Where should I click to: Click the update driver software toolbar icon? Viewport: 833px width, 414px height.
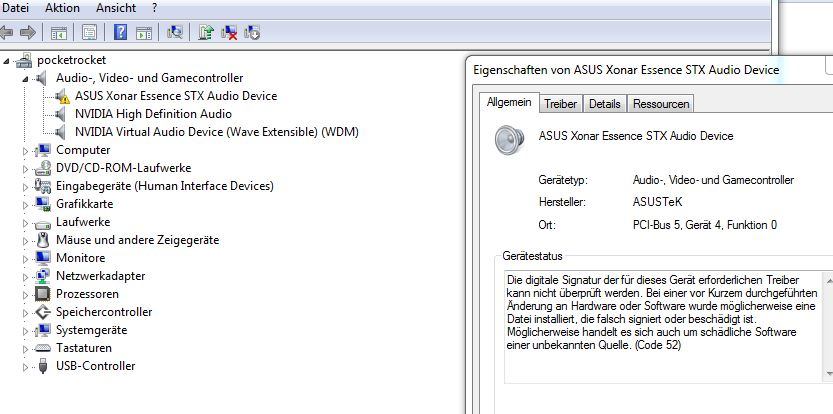tap(206, 33)
